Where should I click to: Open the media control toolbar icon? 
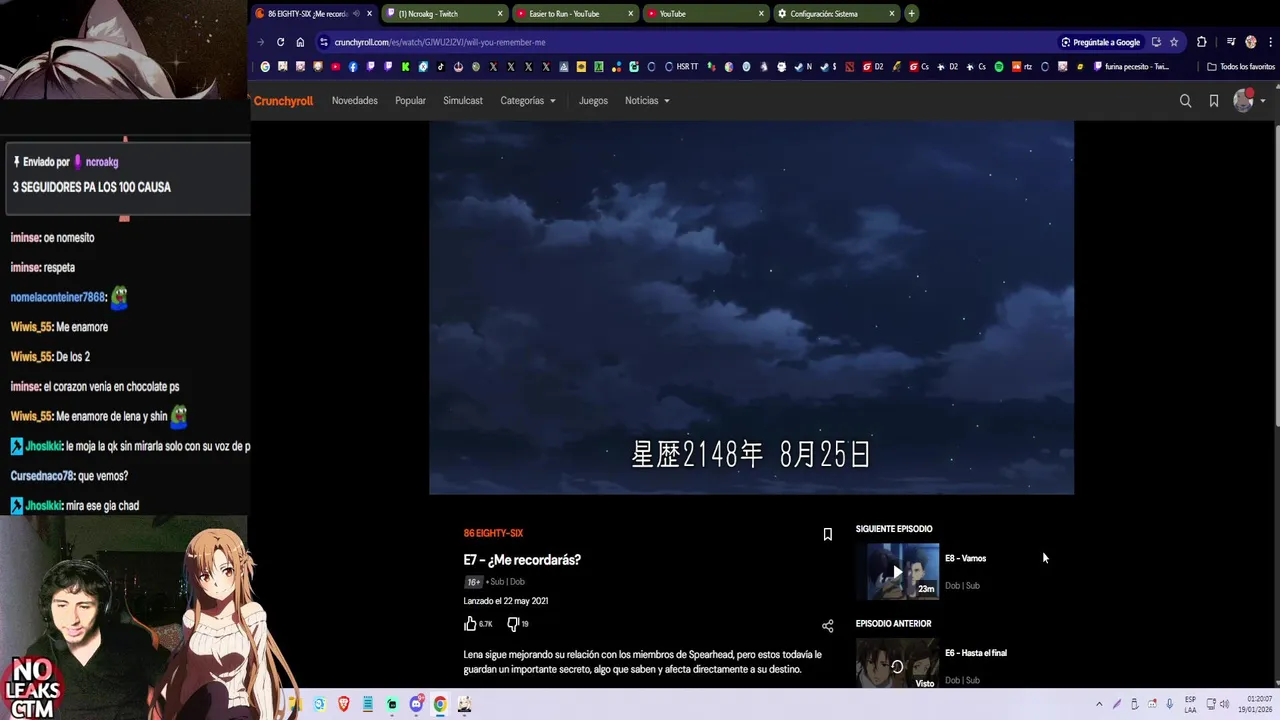(1231, 42)
